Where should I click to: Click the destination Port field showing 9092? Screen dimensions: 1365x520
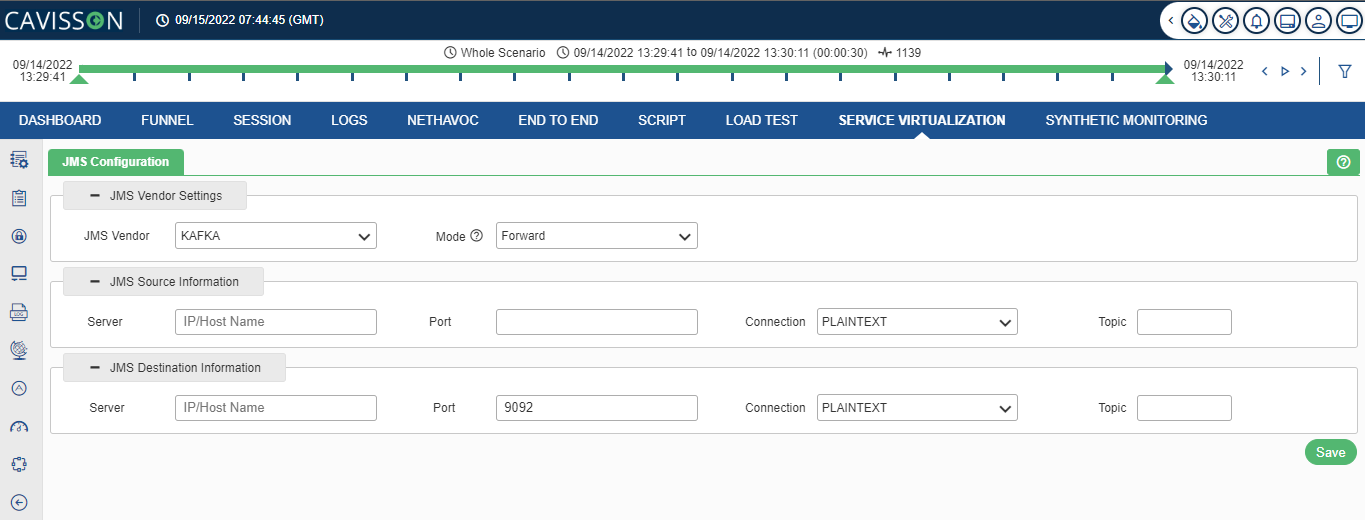(597, 408)
